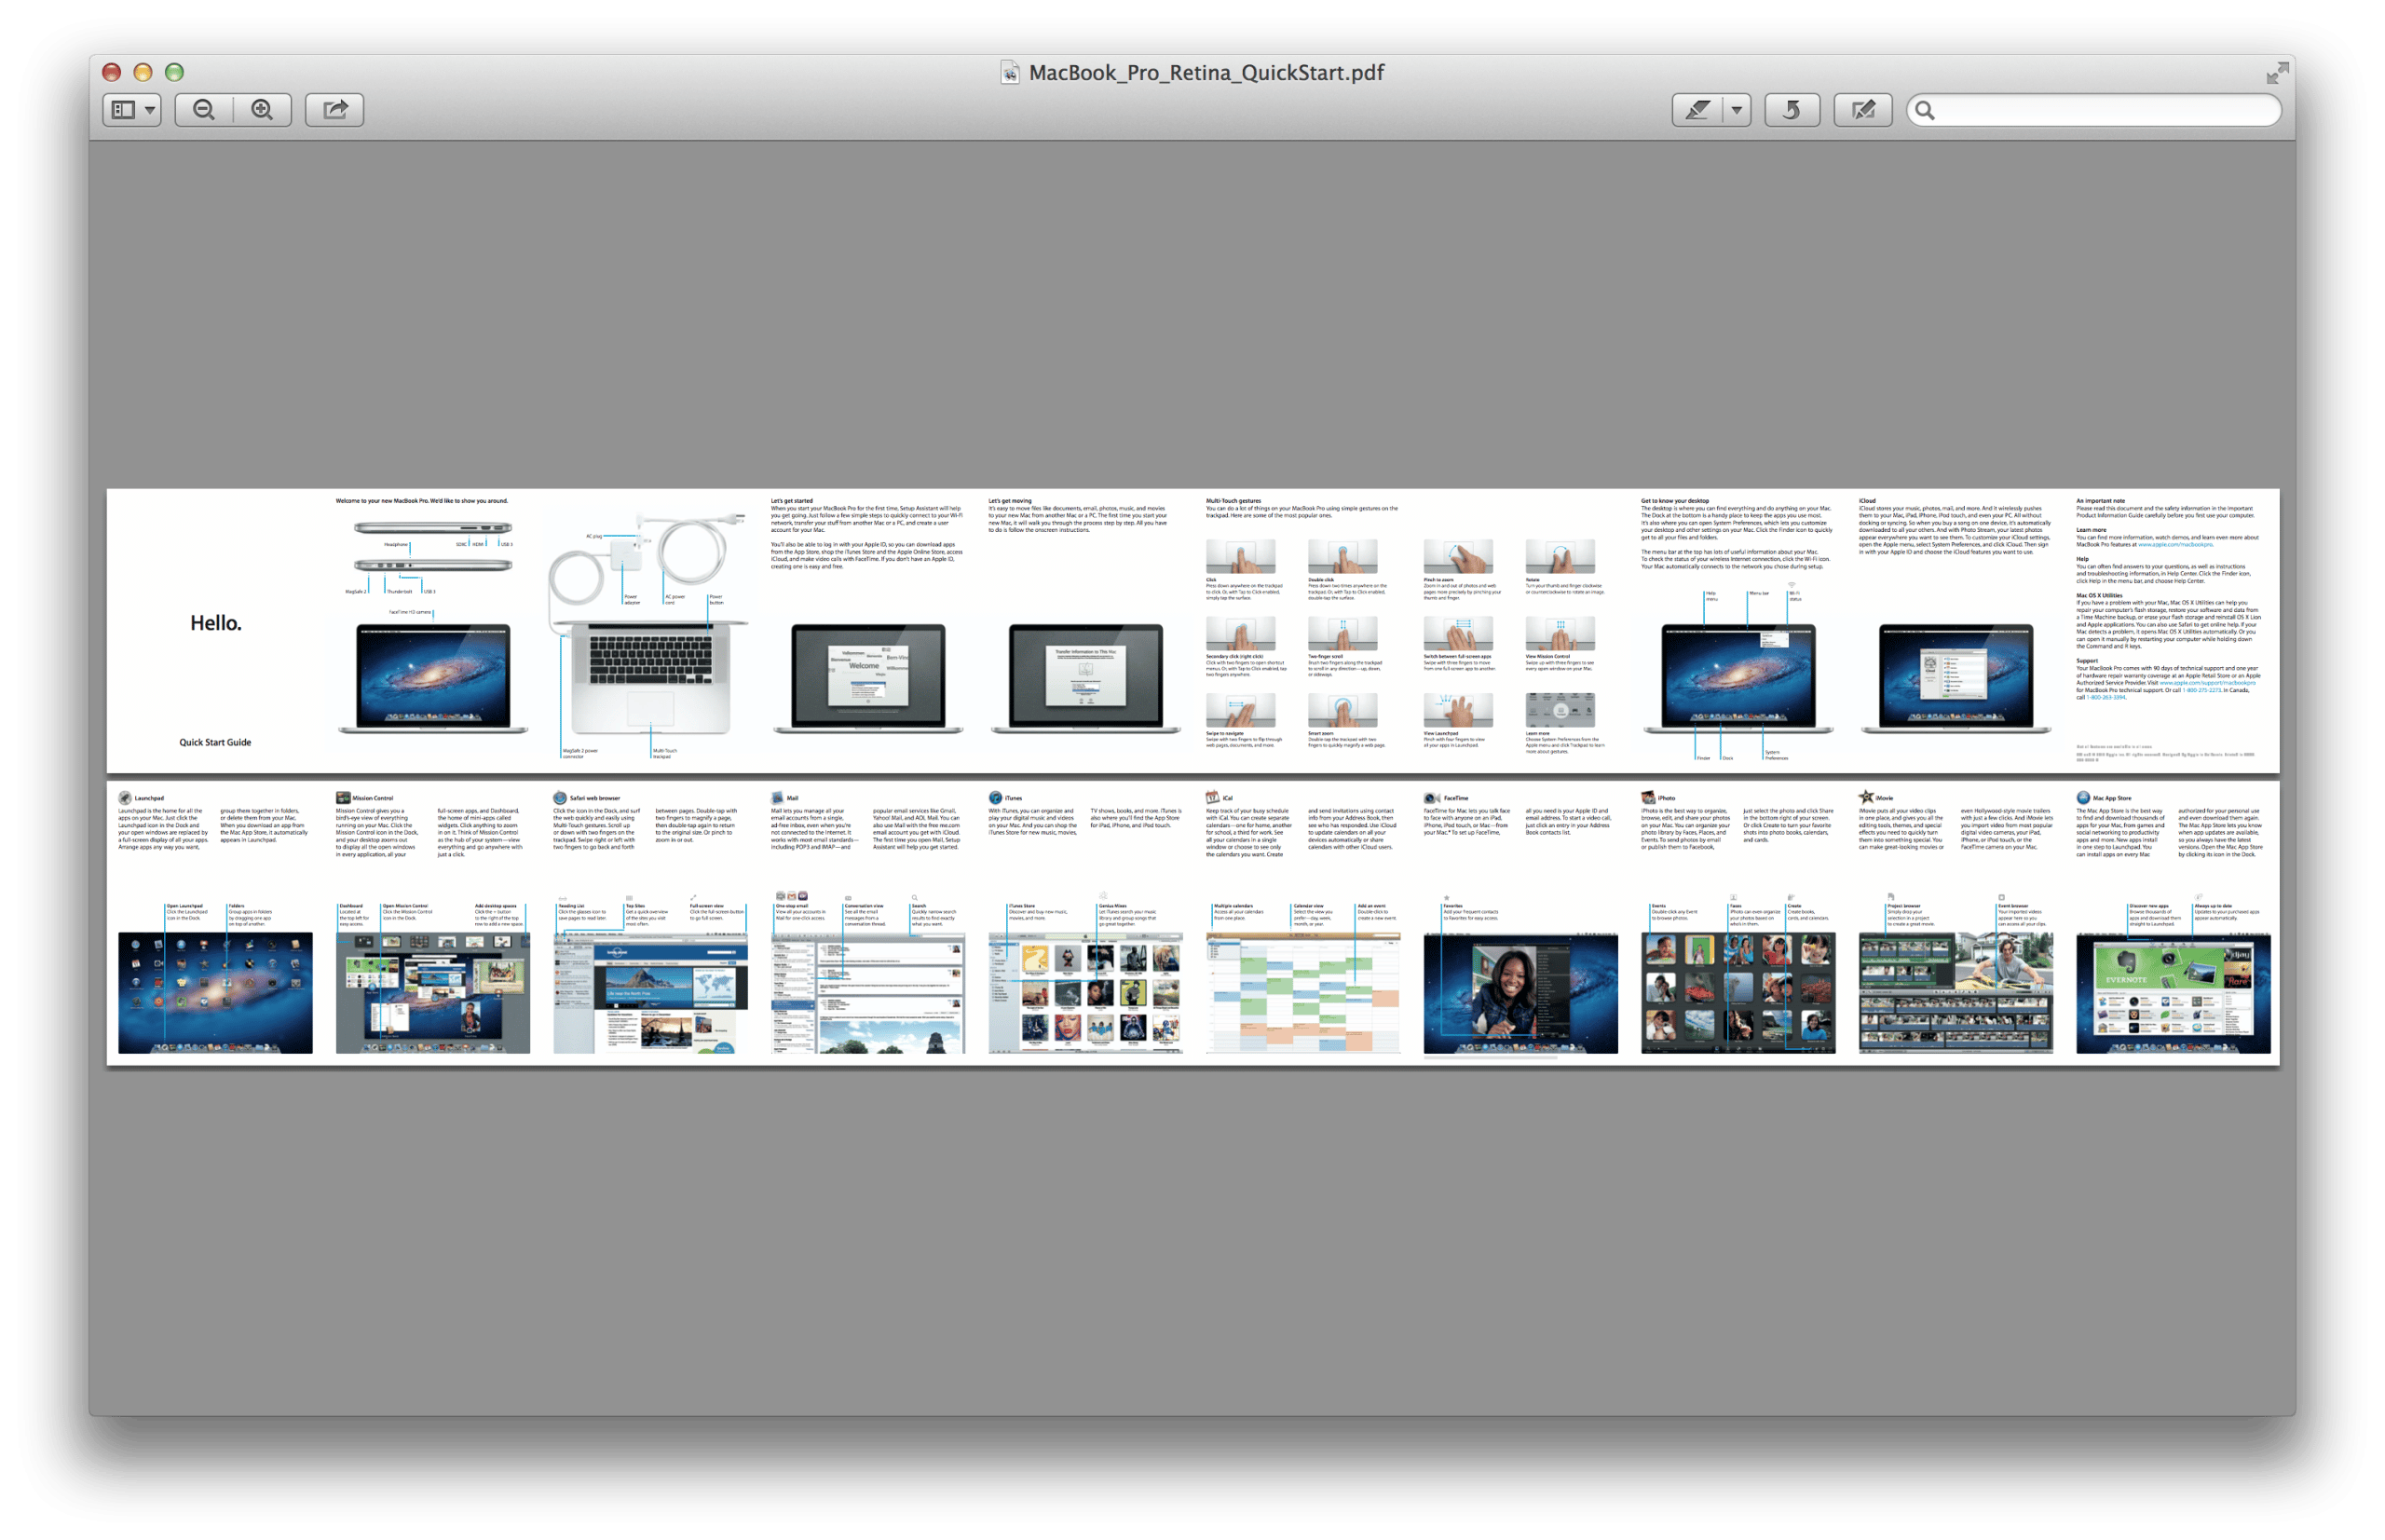Viewport: 2385px width, 1540px height.
Task: Click the Safari browser screenshot image
Action: click(650, 992)
